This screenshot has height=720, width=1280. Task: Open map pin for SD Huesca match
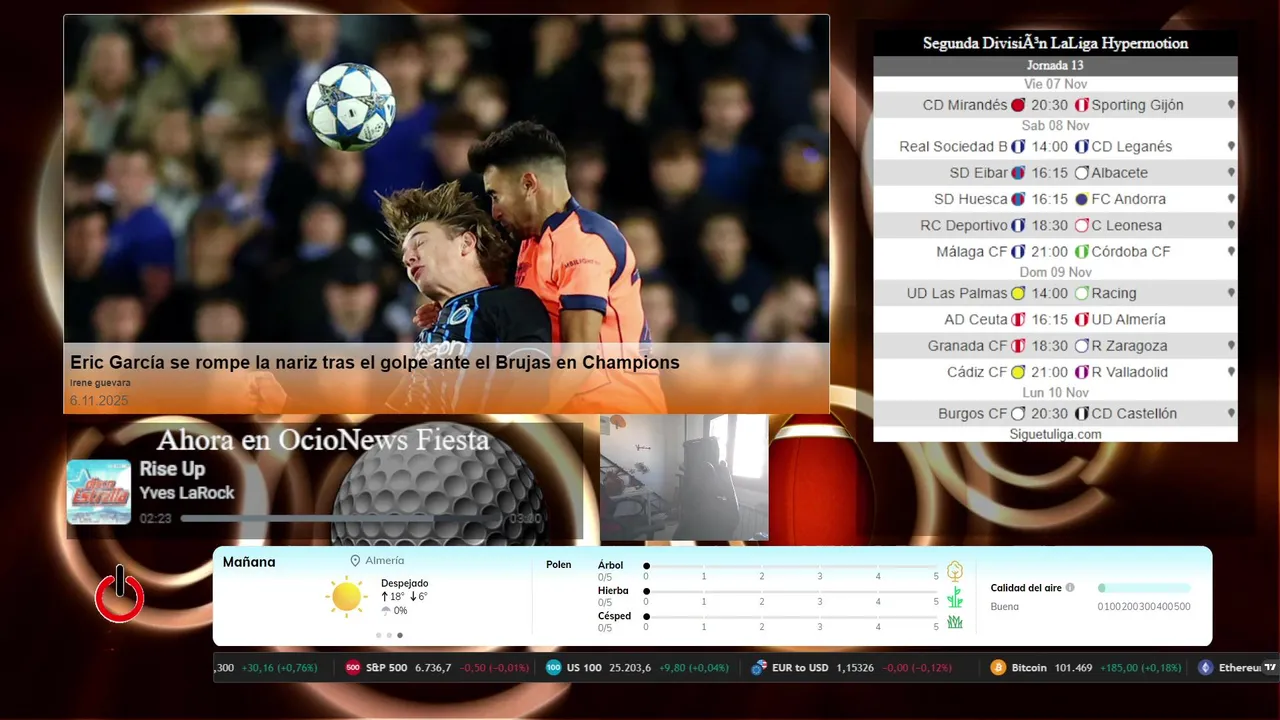pyautogui.click(x=1231, y=199)
